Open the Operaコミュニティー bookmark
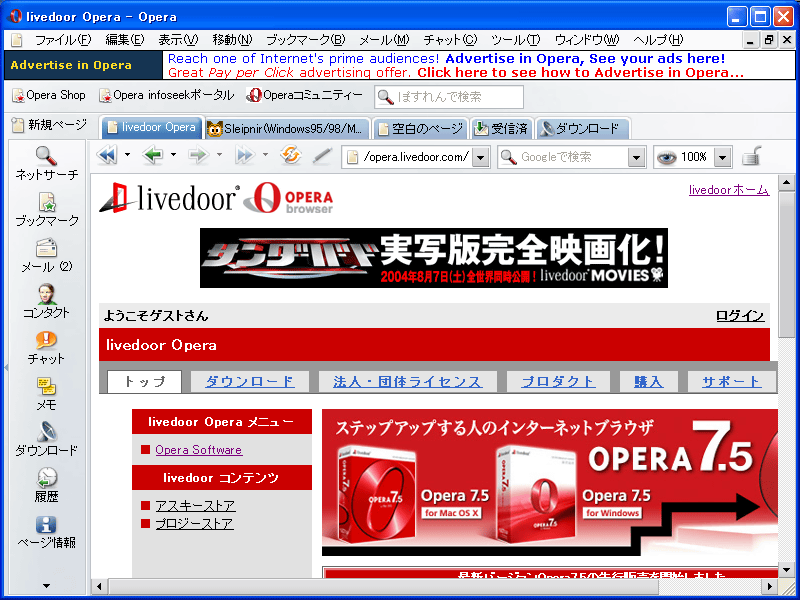This screenshot has width=800, height=600. pos(304,95)
